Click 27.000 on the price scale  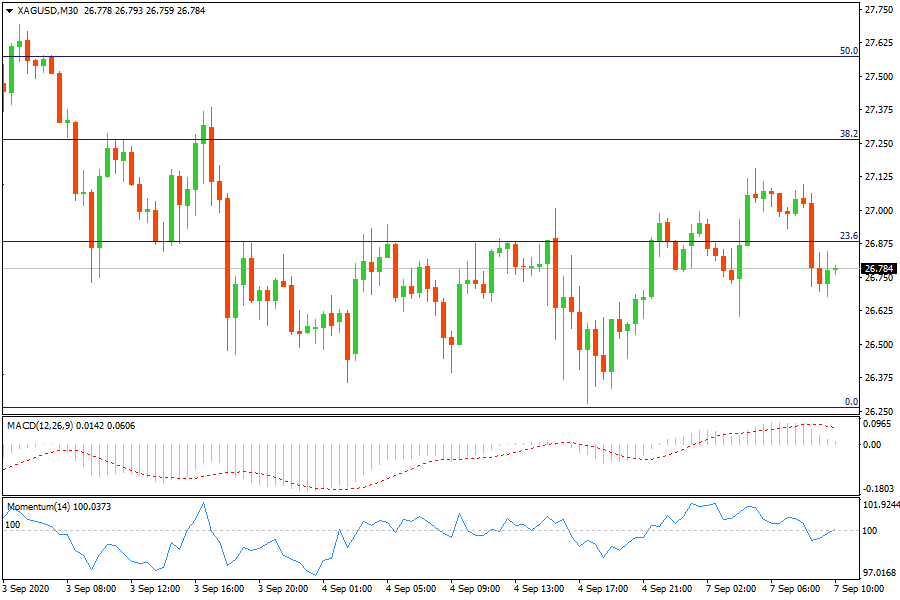pyautogui.click(x=879, y=211)
